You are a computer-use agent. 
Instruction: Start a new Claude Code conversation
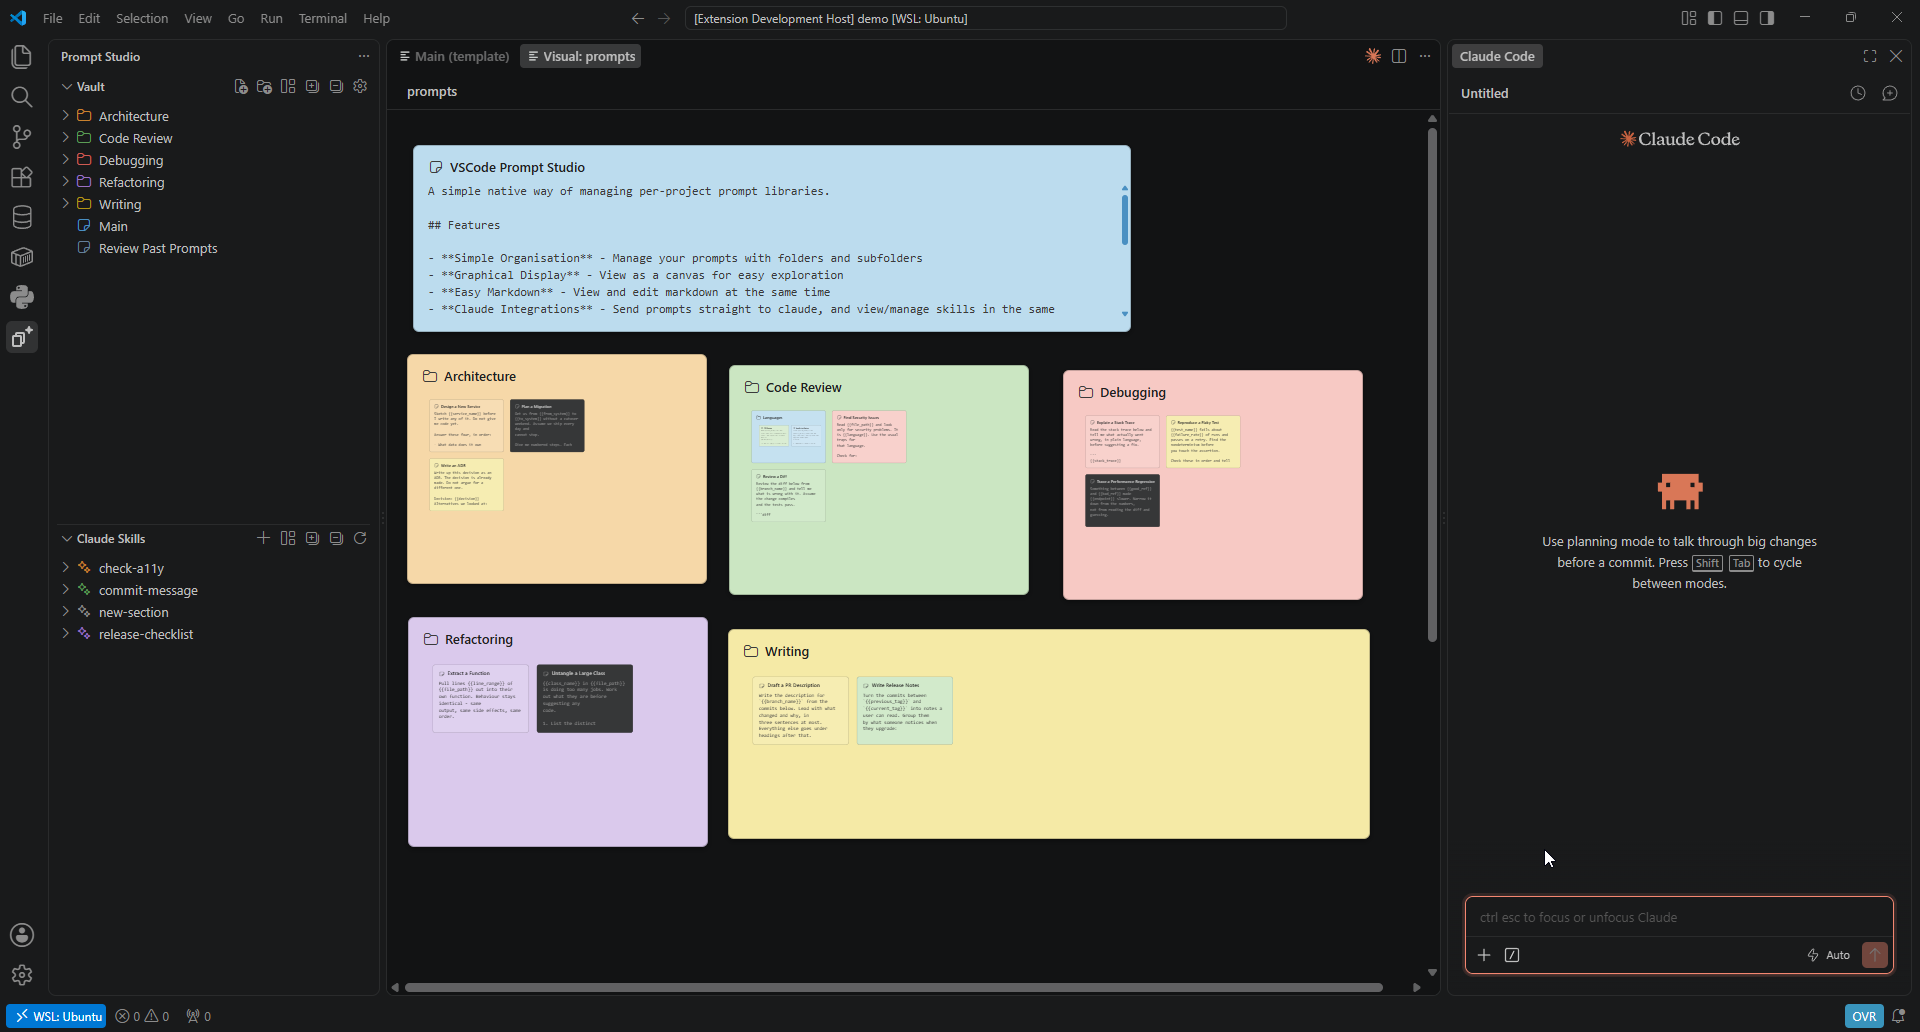click(1890, 93)
